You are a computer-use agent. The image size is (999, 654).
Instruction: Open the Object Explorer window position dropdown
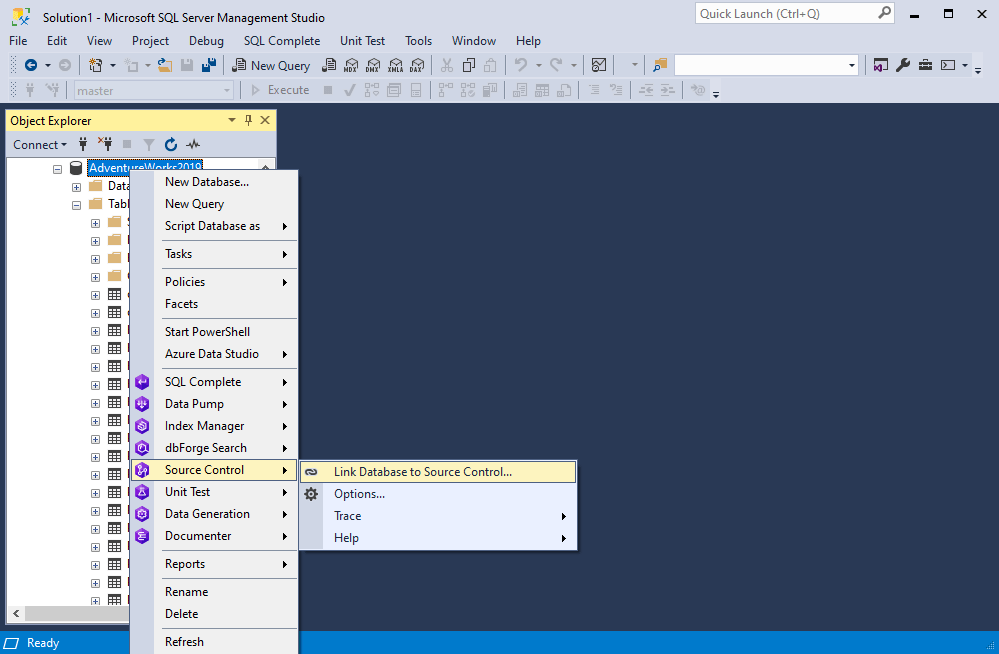pyautogui.click(x=232, y=120)
